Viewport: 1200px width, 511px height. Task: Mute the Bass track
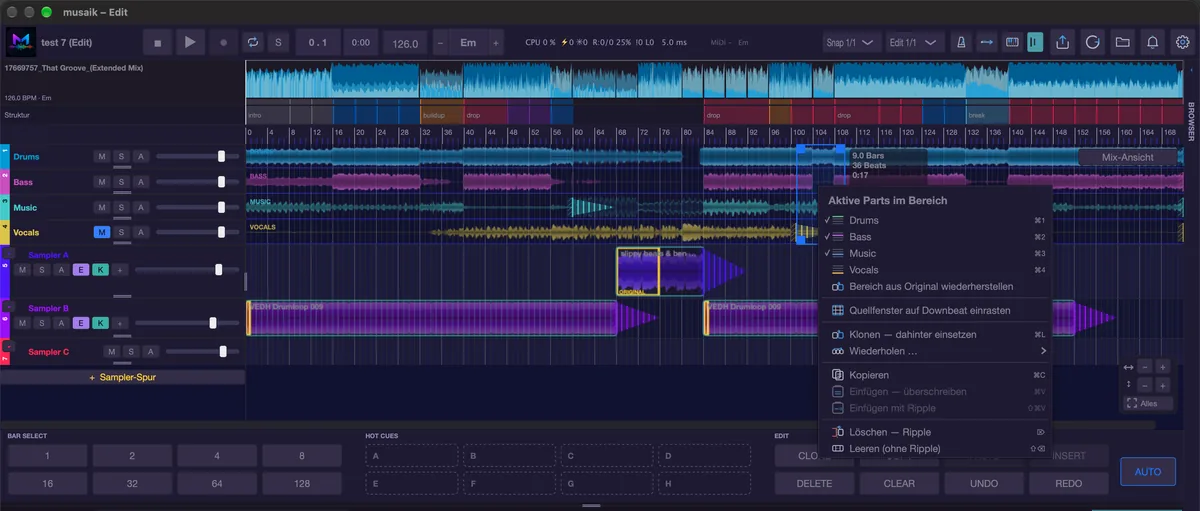tap(101, 182)
